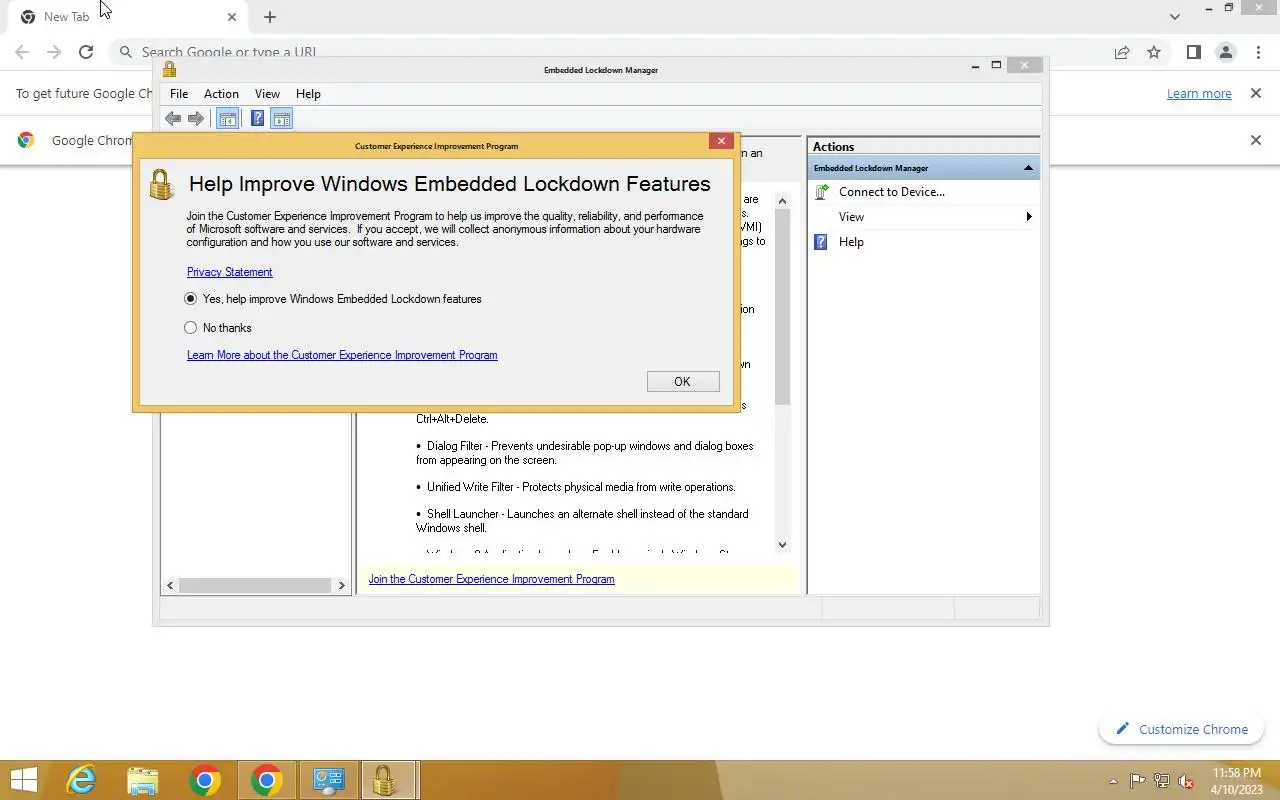Toggle the Show/Hide Console Tree toolbar icon
Viewport: 1280px width, 800px height.
(228, 118)
